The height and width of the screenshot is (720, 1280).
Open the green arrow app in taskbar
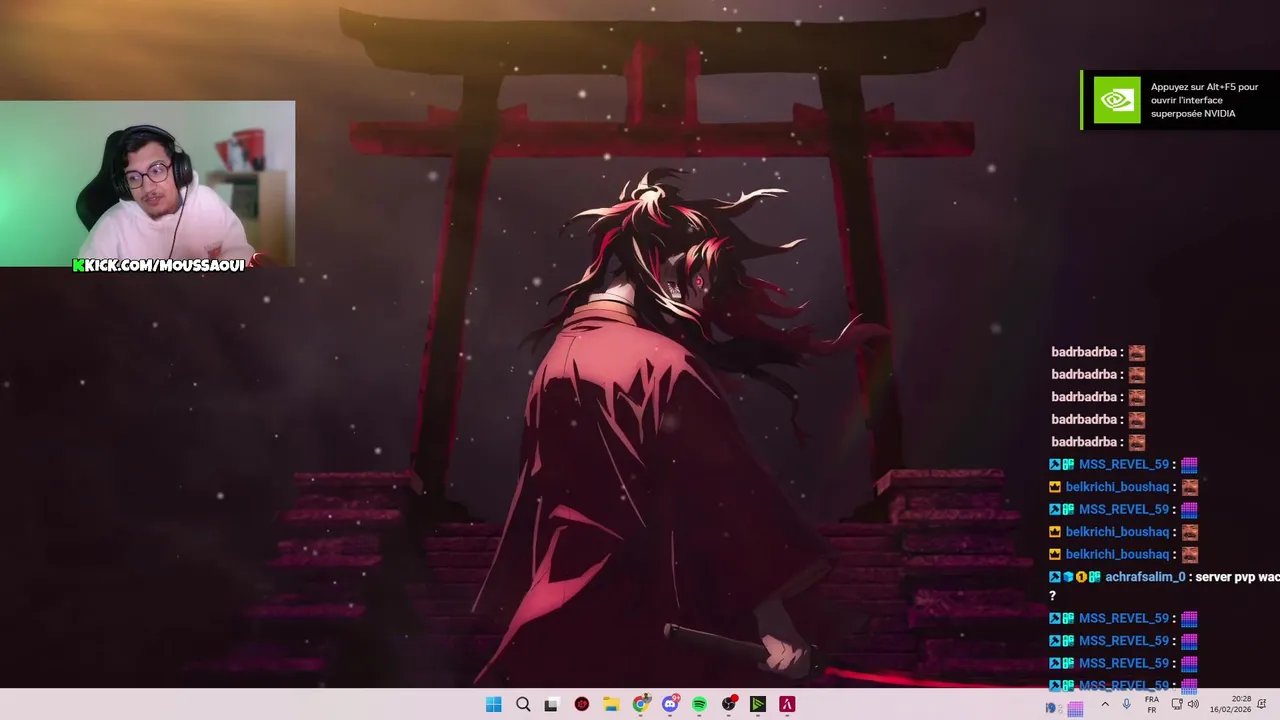click(x=758, y=705)
